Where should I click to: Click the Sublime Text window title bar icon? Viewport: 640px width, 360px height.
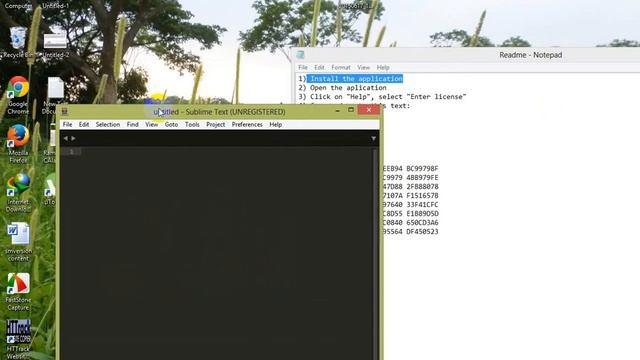[x=64, y=111]
